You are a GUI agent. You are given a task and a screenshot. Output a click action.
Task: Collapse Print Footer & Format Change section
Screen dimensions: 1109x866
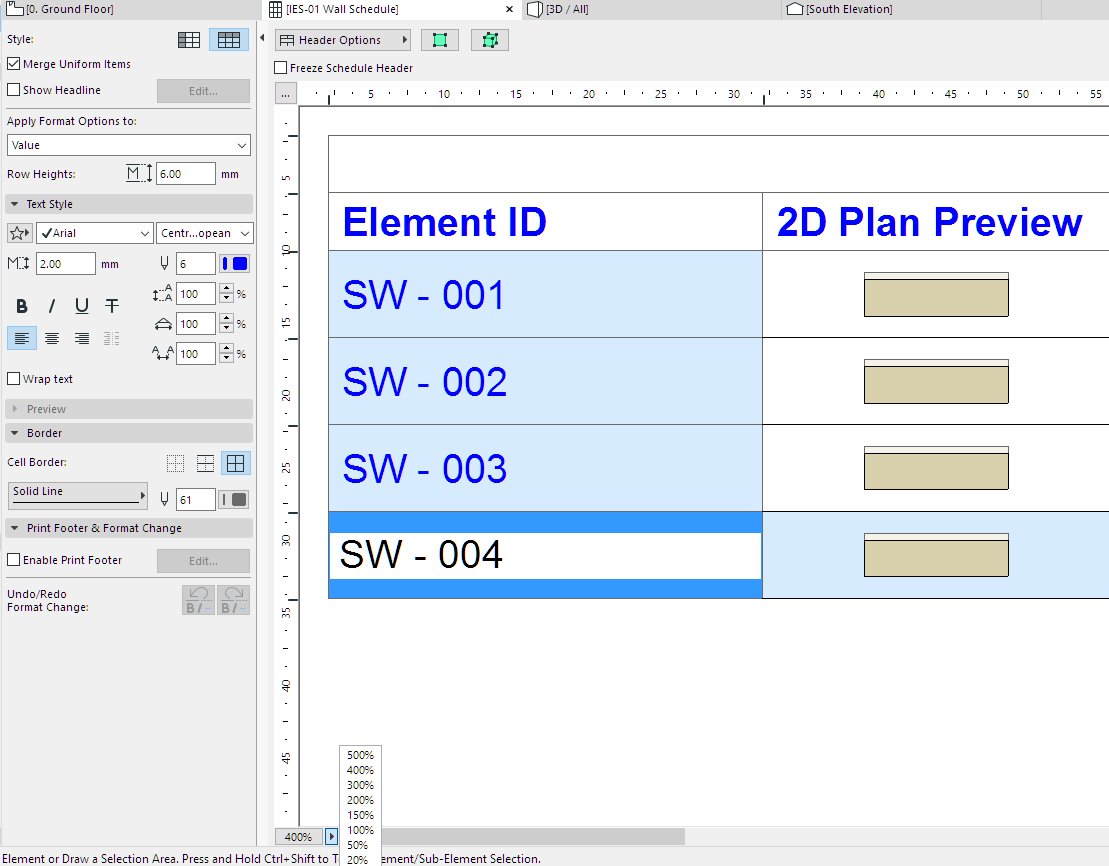[x=14, y=528]
